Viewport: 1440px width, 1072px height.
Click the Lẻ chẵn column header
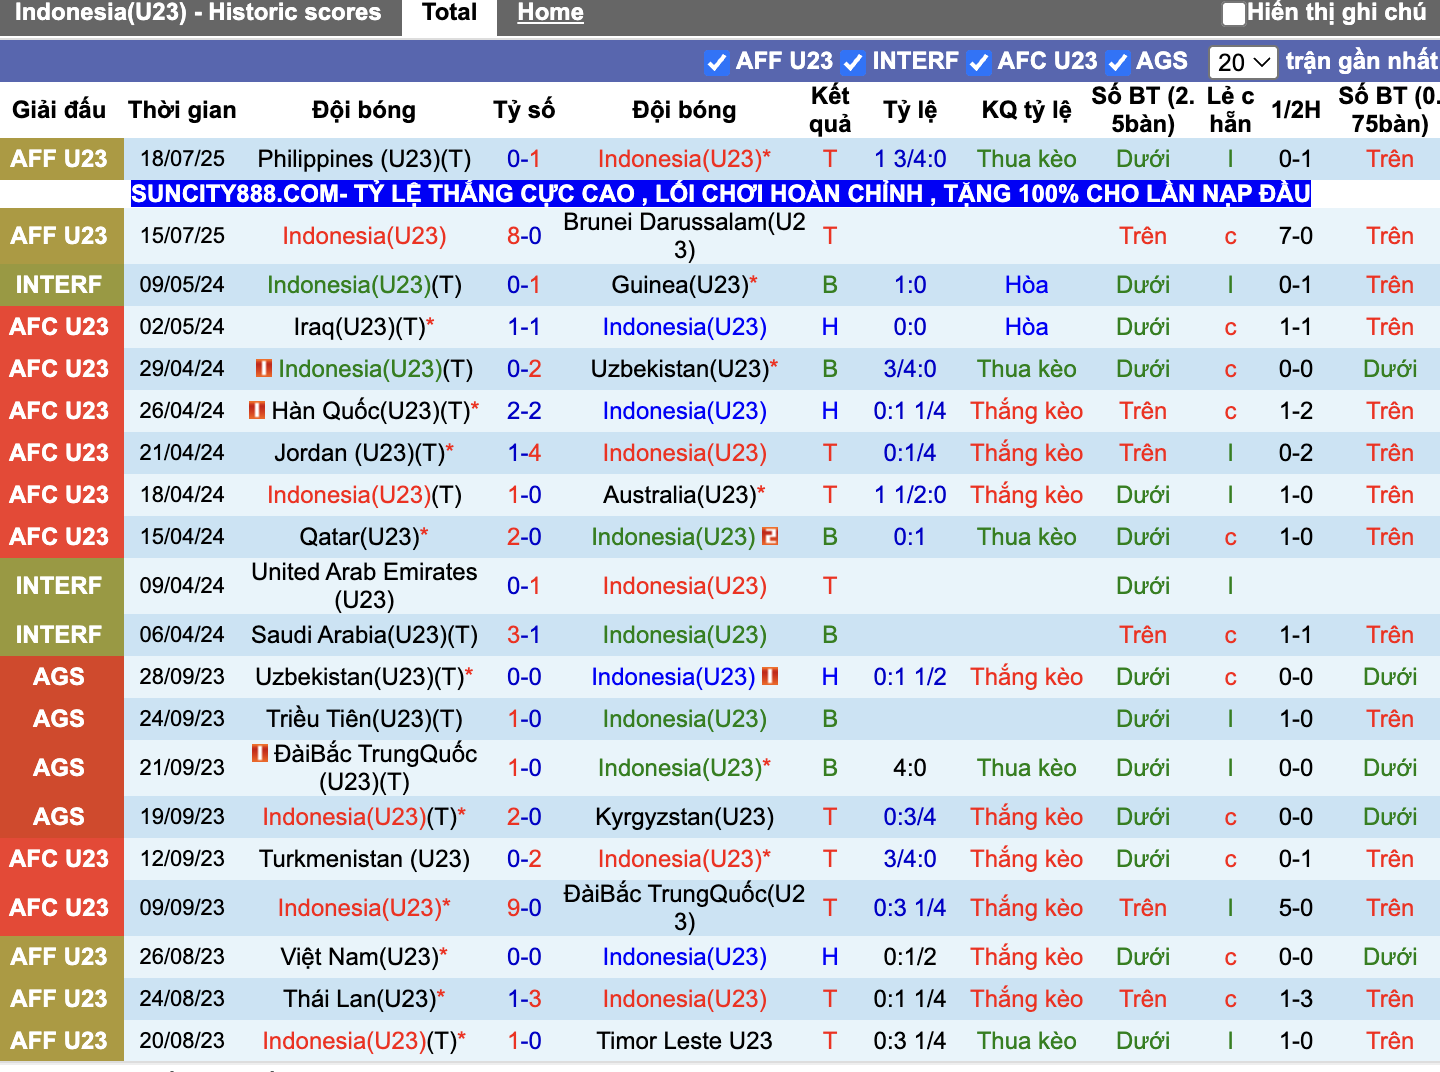pos(1230,110)
